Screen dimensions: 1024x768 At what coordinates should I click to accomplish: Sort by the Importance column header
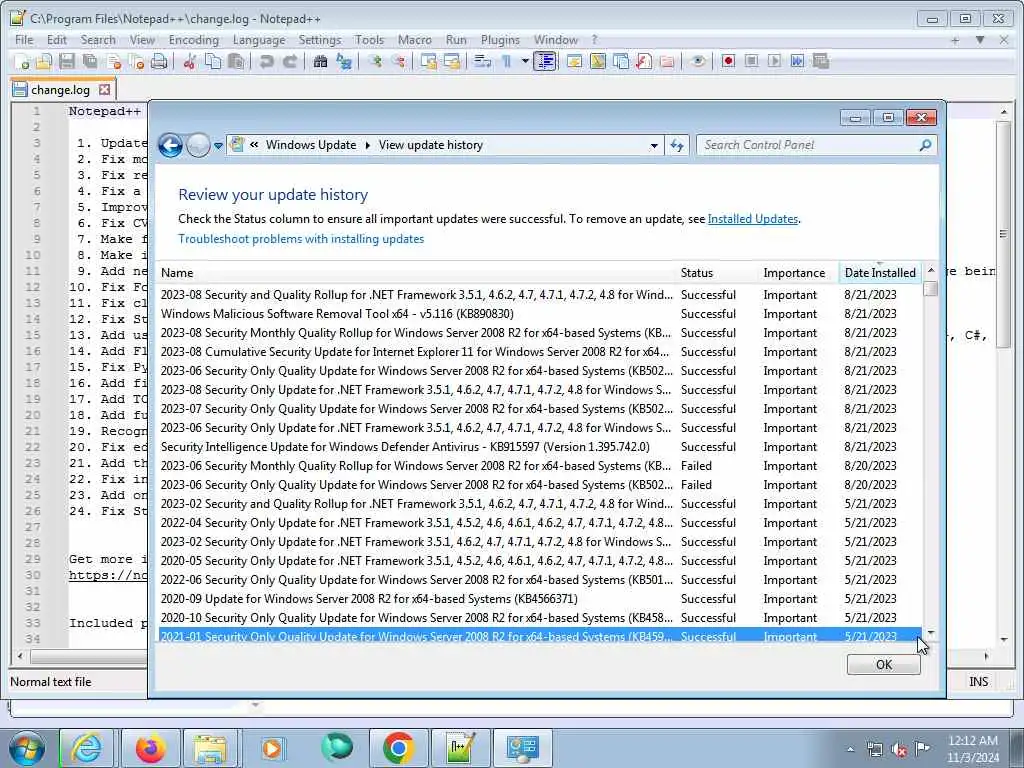[798, 272]
